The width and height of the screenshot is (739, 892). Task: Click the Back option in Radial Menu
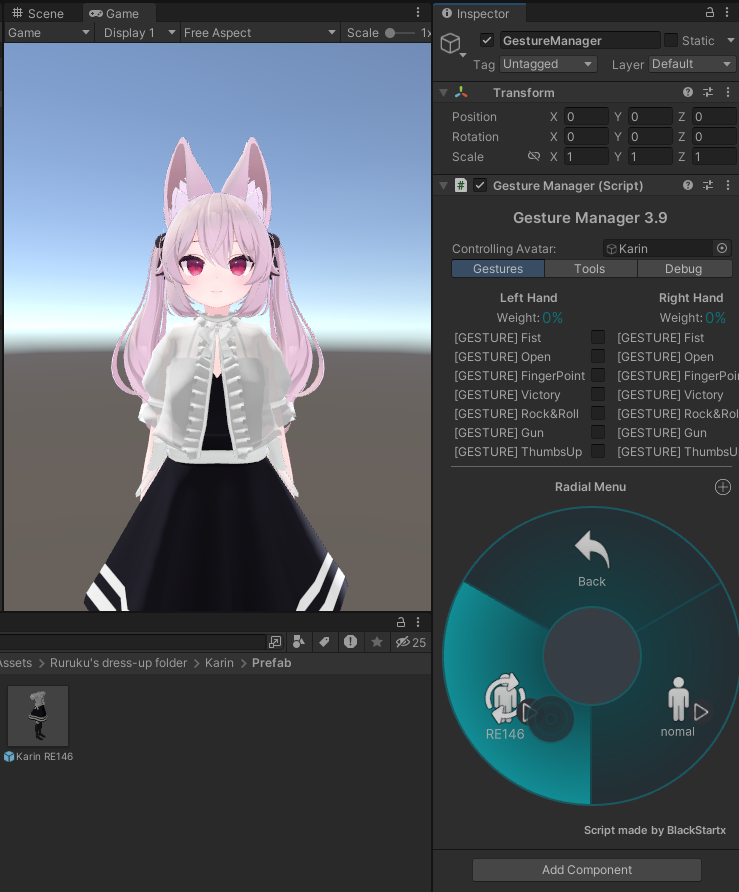592,560
